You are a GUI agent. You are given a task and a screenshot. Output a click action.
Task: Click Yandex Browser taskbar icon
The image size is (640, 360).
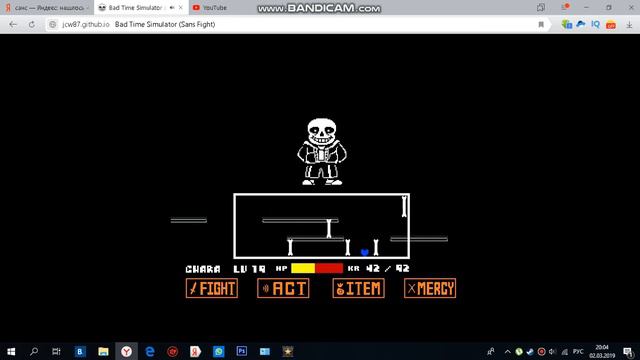point(127,351)
